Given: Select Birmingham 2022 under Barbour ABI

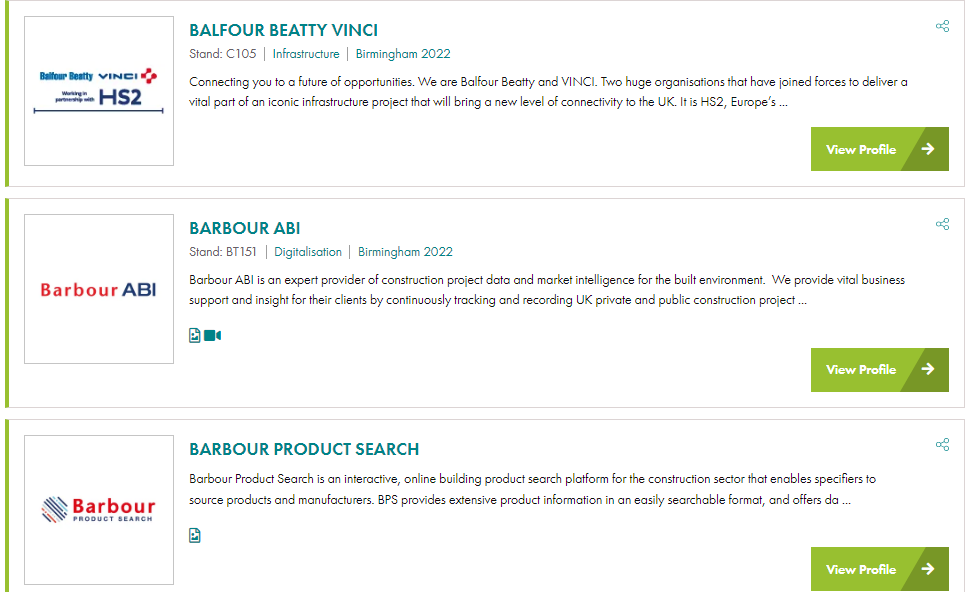Looking at the screenshot, I should pos(405,252).
